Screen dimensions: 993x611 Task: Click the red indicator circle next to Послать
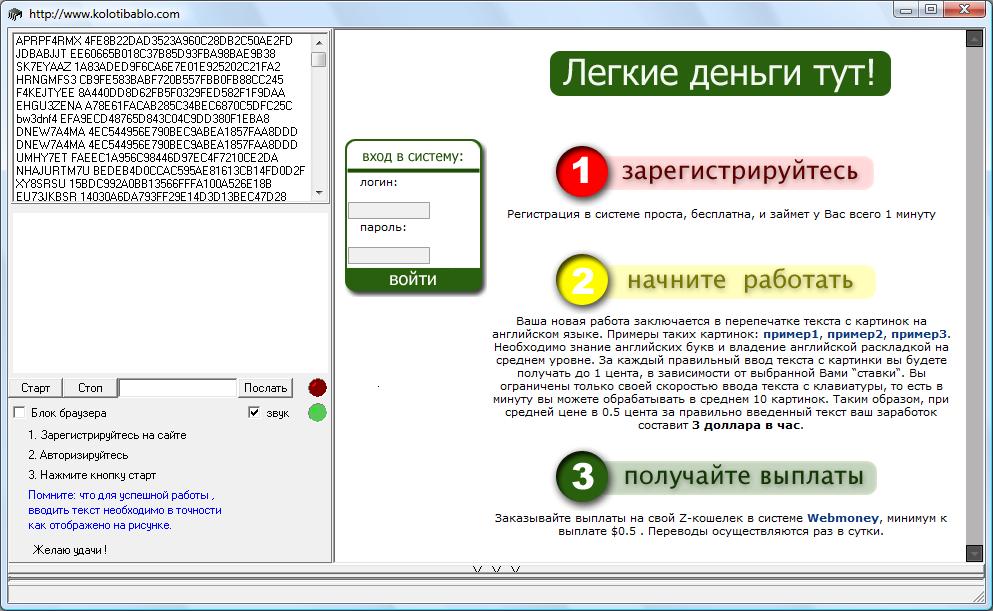pos(317,387)
